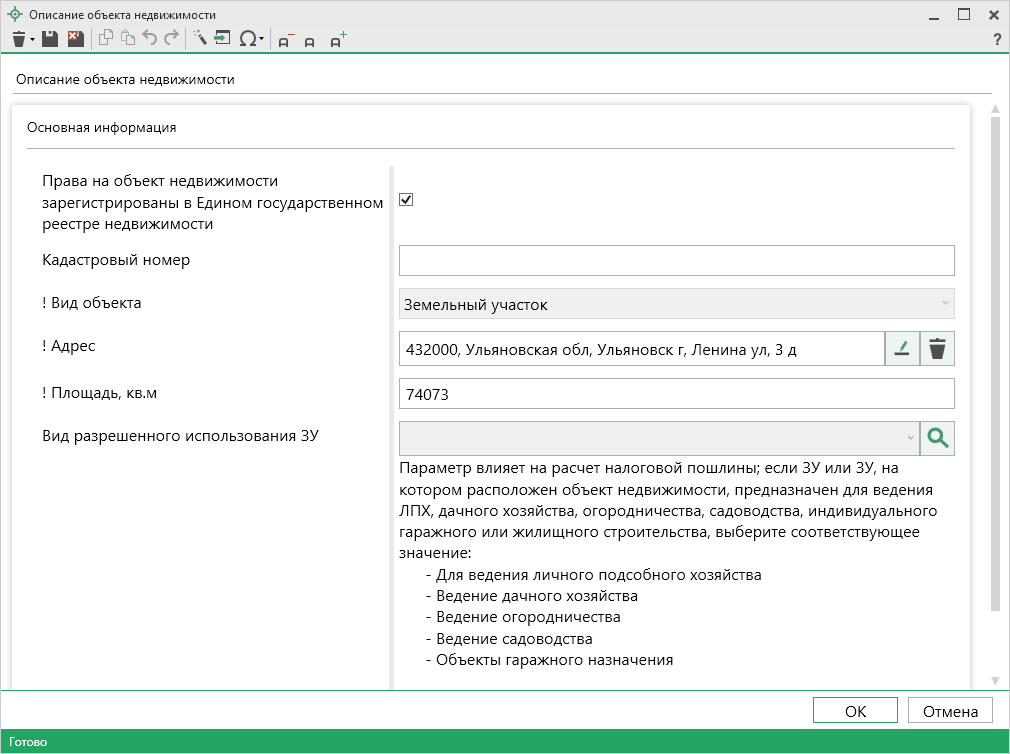Viewport: 1010px width, 754px height.
Task: Click the magnifier search icon for land use
Action: [937, 438]
